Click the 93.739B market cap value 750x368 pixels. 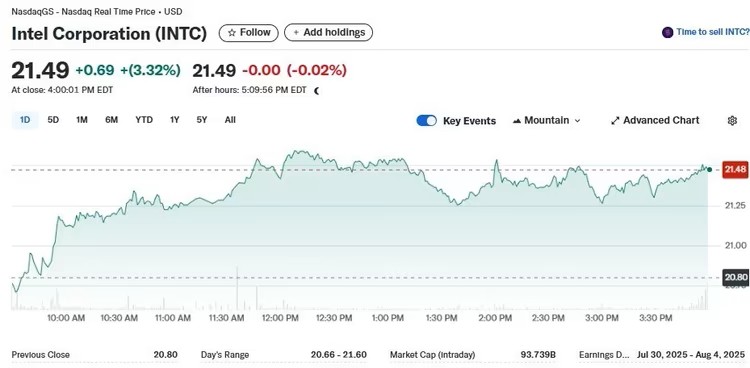click(538, 355)
